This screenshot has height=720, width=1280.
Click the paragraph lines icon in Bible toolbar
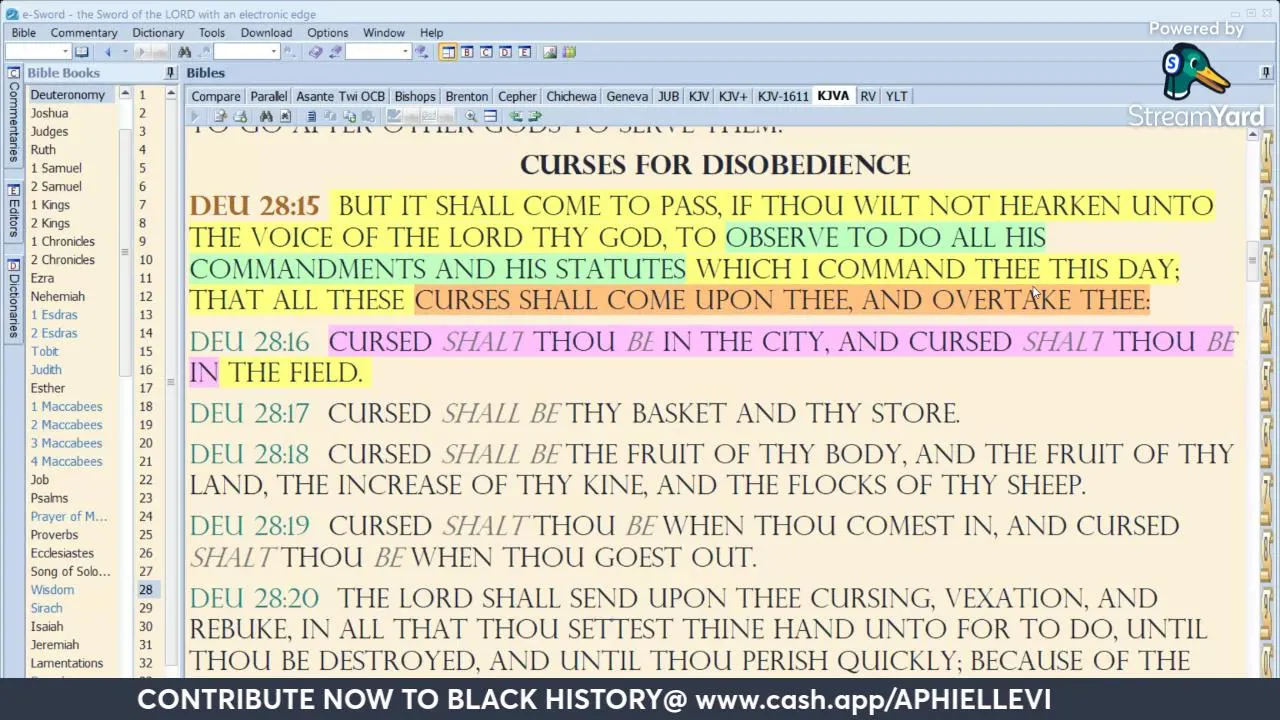312,116
